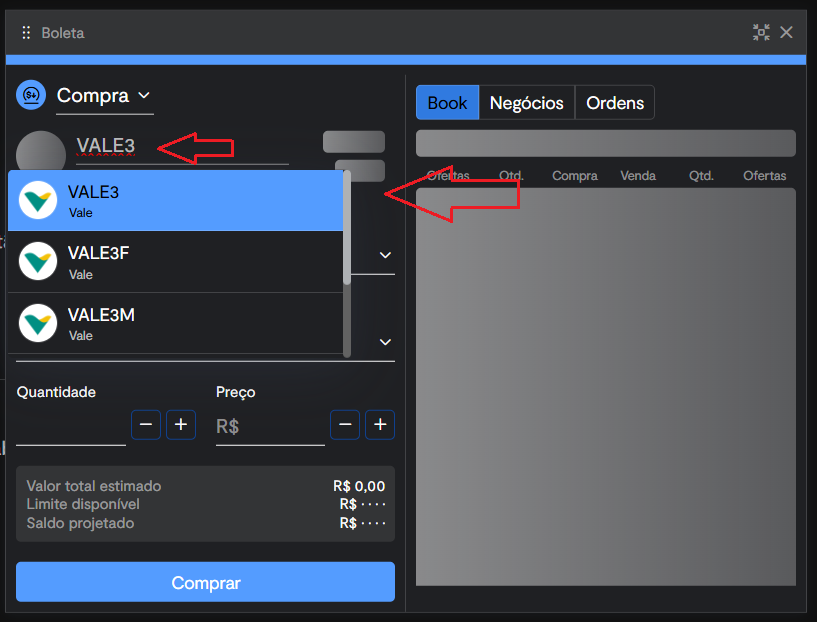817x622 pixels.
Task: Decrease Preço using the minus stepper
Action: point(345,424)
